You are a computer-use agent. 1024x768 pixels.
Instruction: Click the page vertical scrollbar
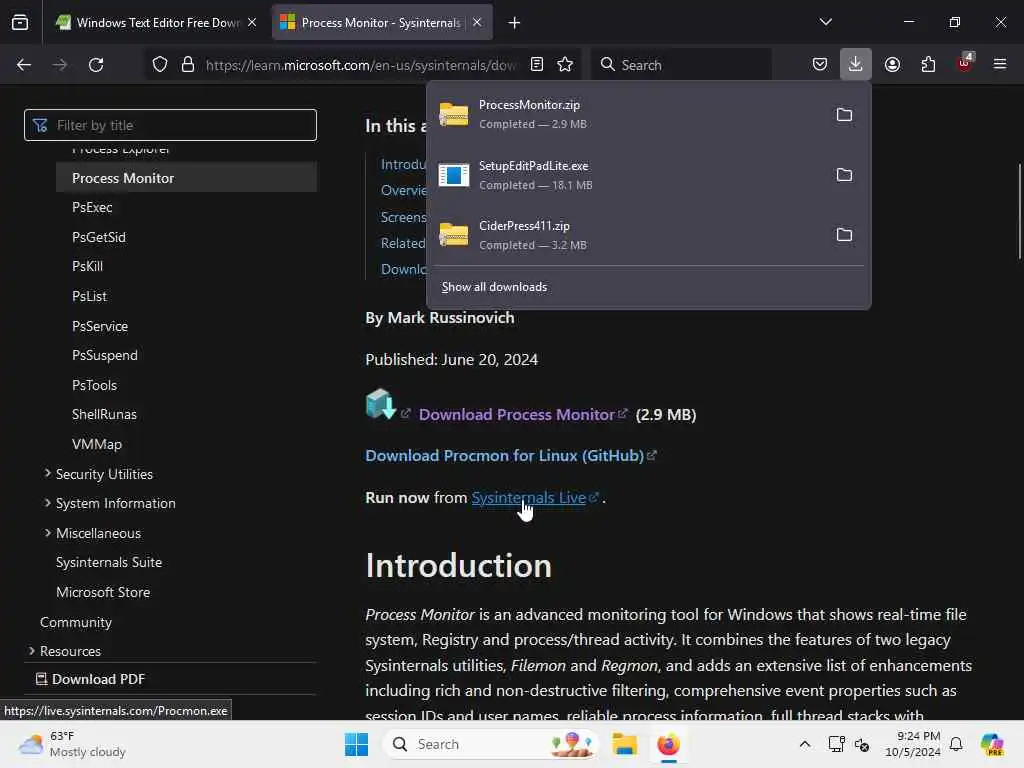(x=1019, y=212)
